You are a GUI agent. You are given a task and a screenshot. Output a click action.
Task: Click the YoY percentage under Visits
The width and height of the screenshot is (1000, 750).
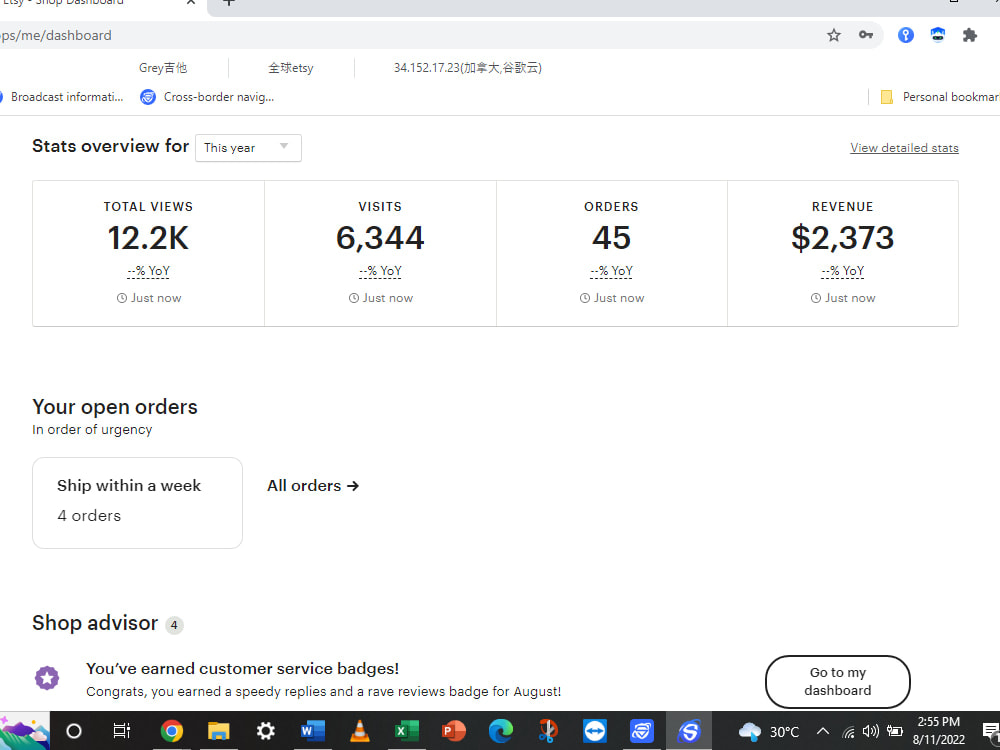pyautogui.click(x=380, y=271)
